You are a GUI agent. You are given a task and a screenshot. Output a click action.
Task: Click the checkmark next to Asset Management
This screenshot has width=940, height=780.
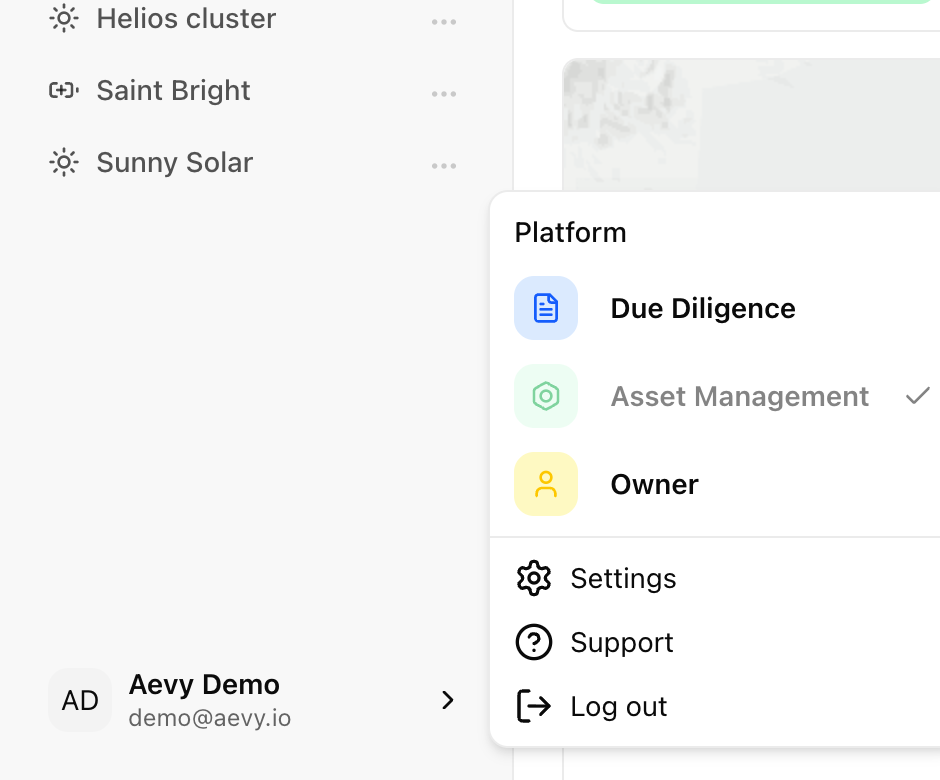(917, 396)
